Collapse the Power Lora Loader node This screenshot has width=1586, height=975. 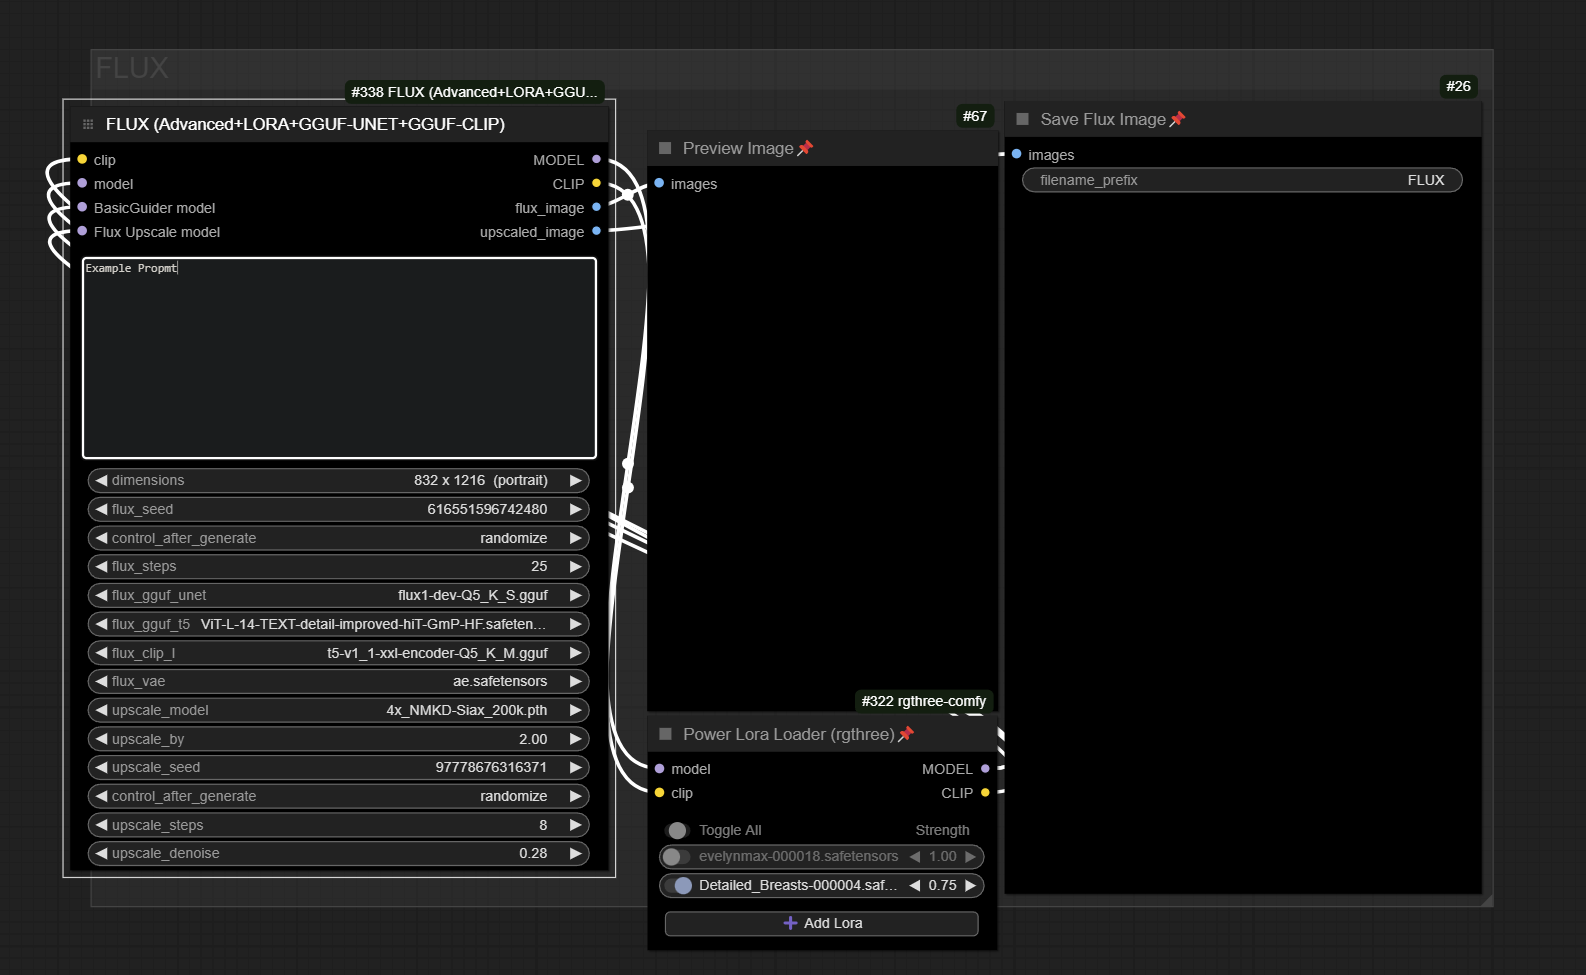tap(665, 734)
